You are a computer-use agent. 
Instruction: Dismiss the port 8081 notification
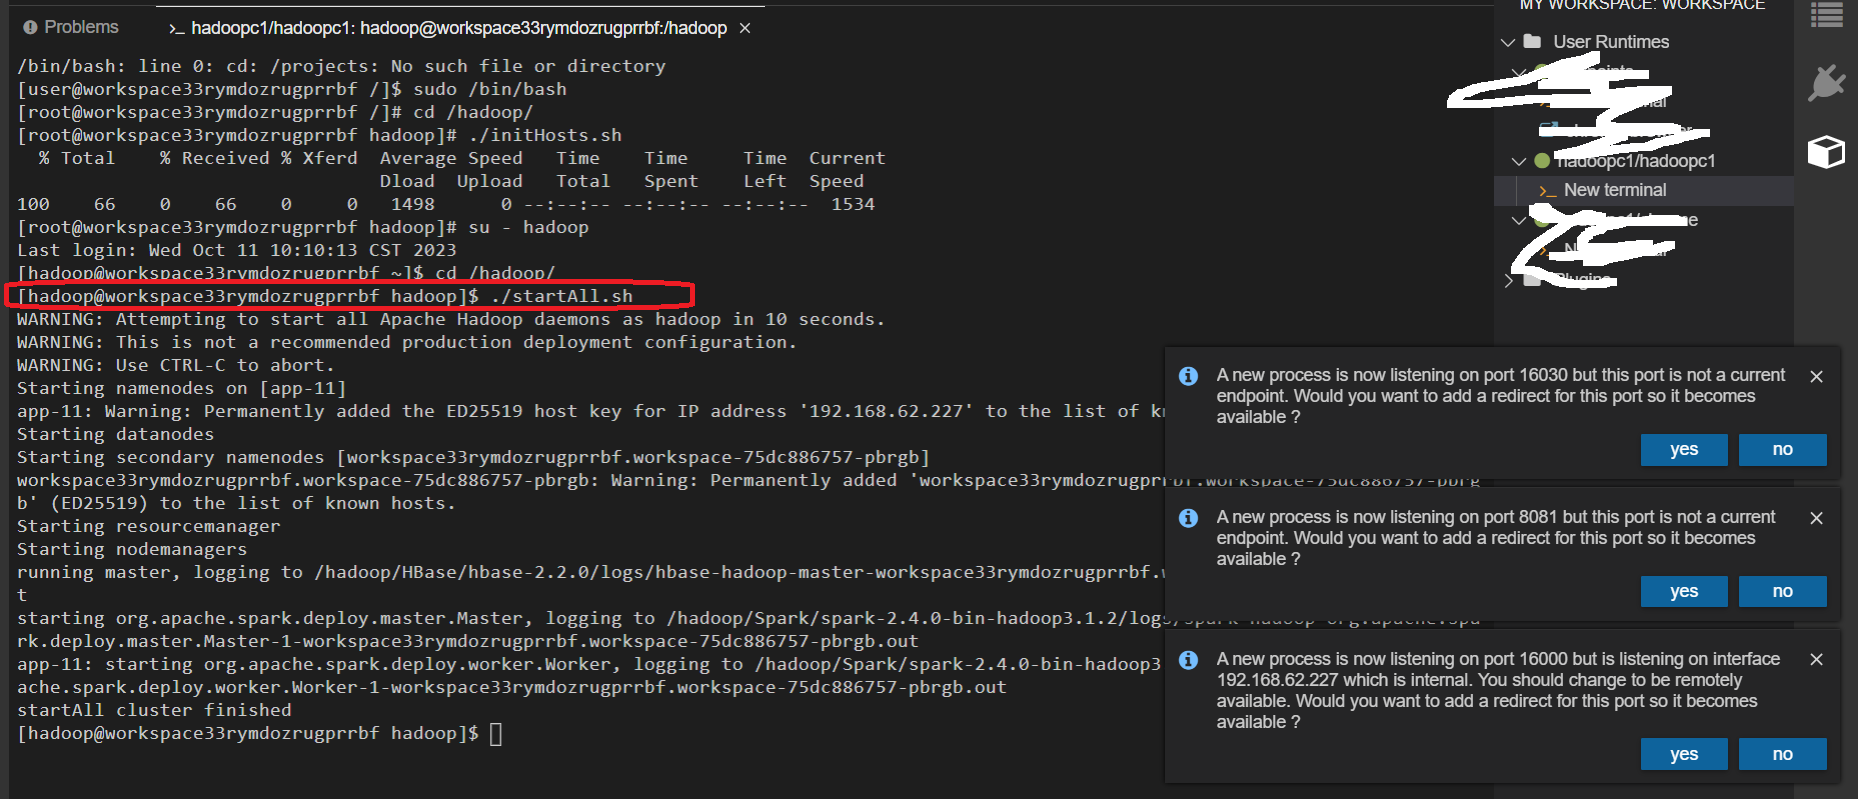pos(1817,518)
